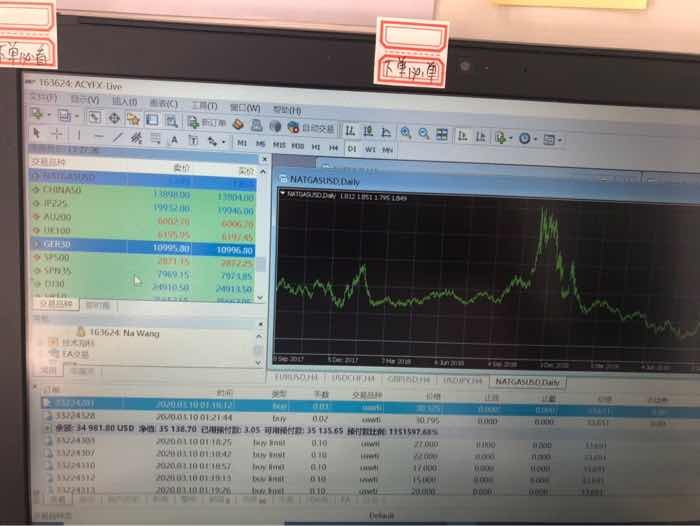Screen dimensions: 700x526
Task: Close the Market Watch panel
Action: tap(264, 159)
